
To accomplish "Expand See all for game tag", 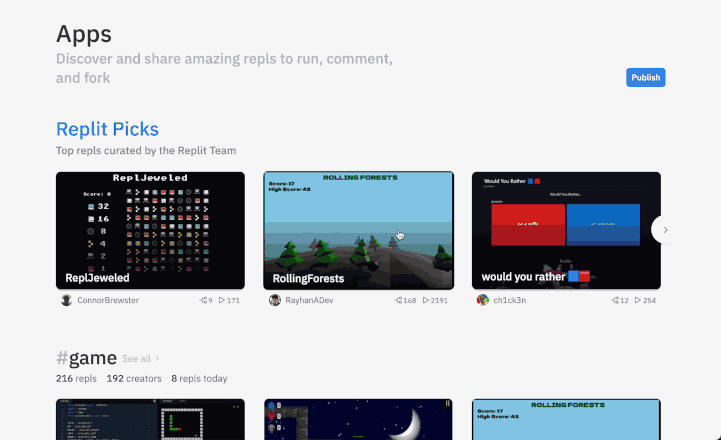I will click(140, 358).
